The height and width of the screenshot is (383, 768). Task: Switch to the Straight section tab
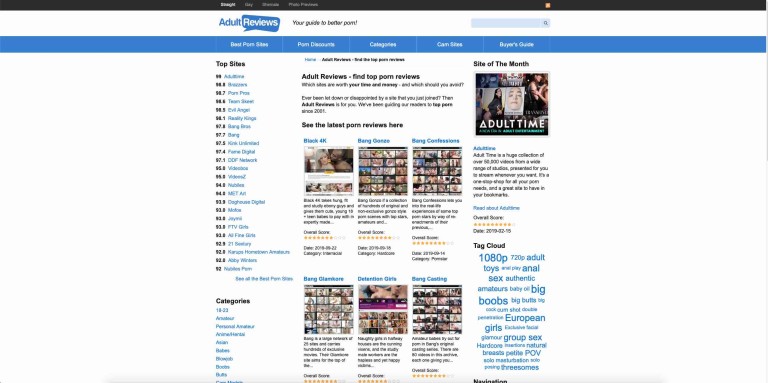tap(228, 4)
